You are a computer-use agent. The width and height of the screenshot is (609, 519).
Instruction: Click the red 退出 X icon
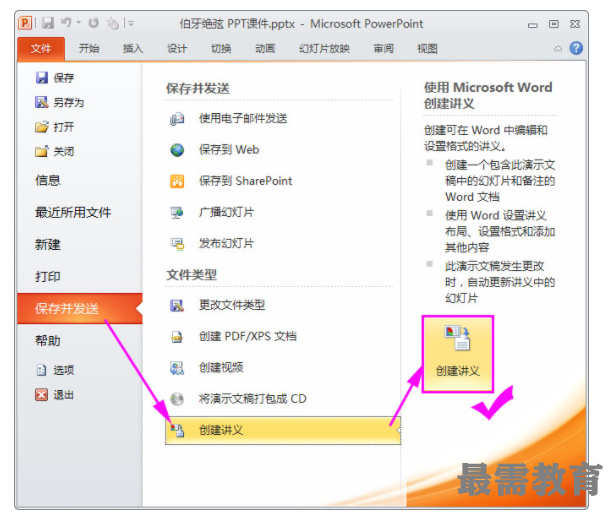[42, 395]
